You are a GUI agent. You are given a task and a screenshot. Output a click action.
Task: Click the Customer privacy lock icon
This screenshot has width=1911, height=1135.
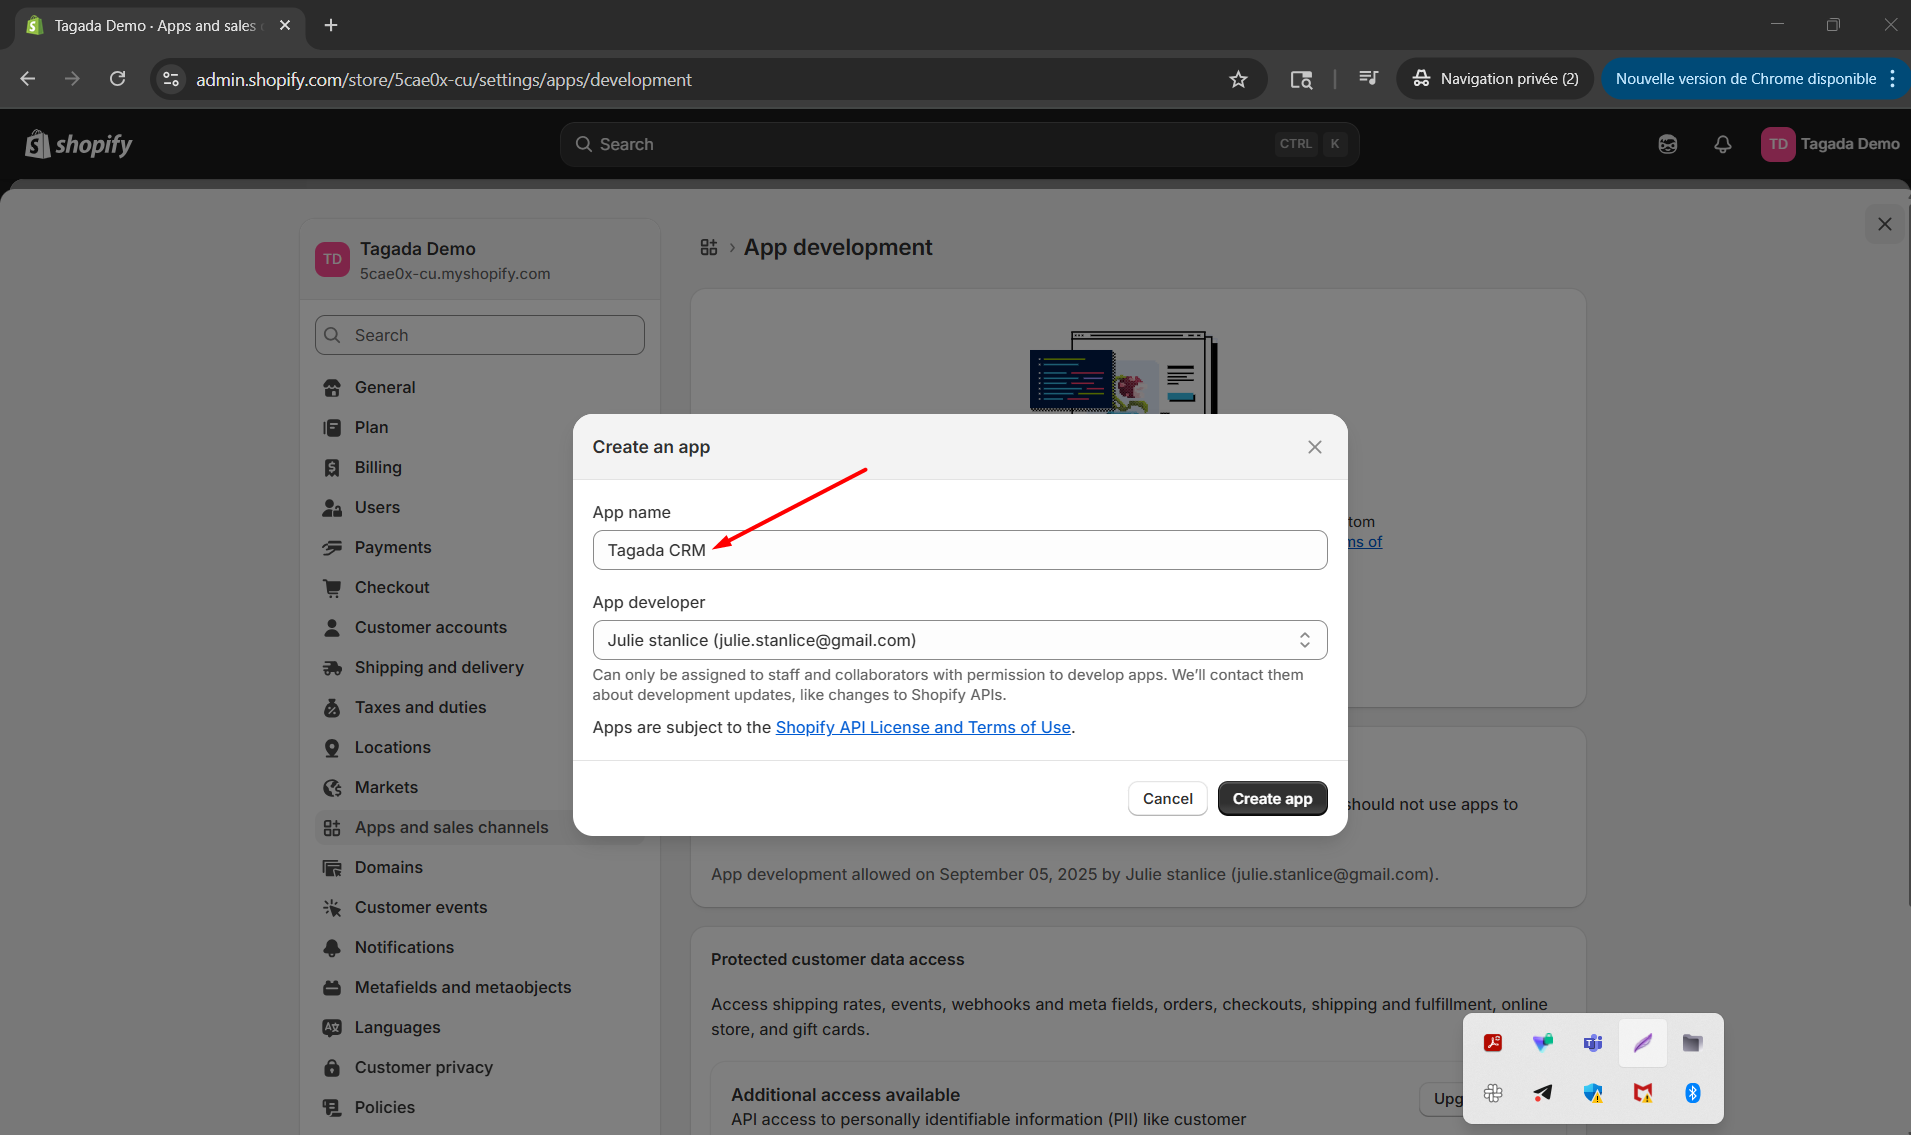tap(332, 1067)
